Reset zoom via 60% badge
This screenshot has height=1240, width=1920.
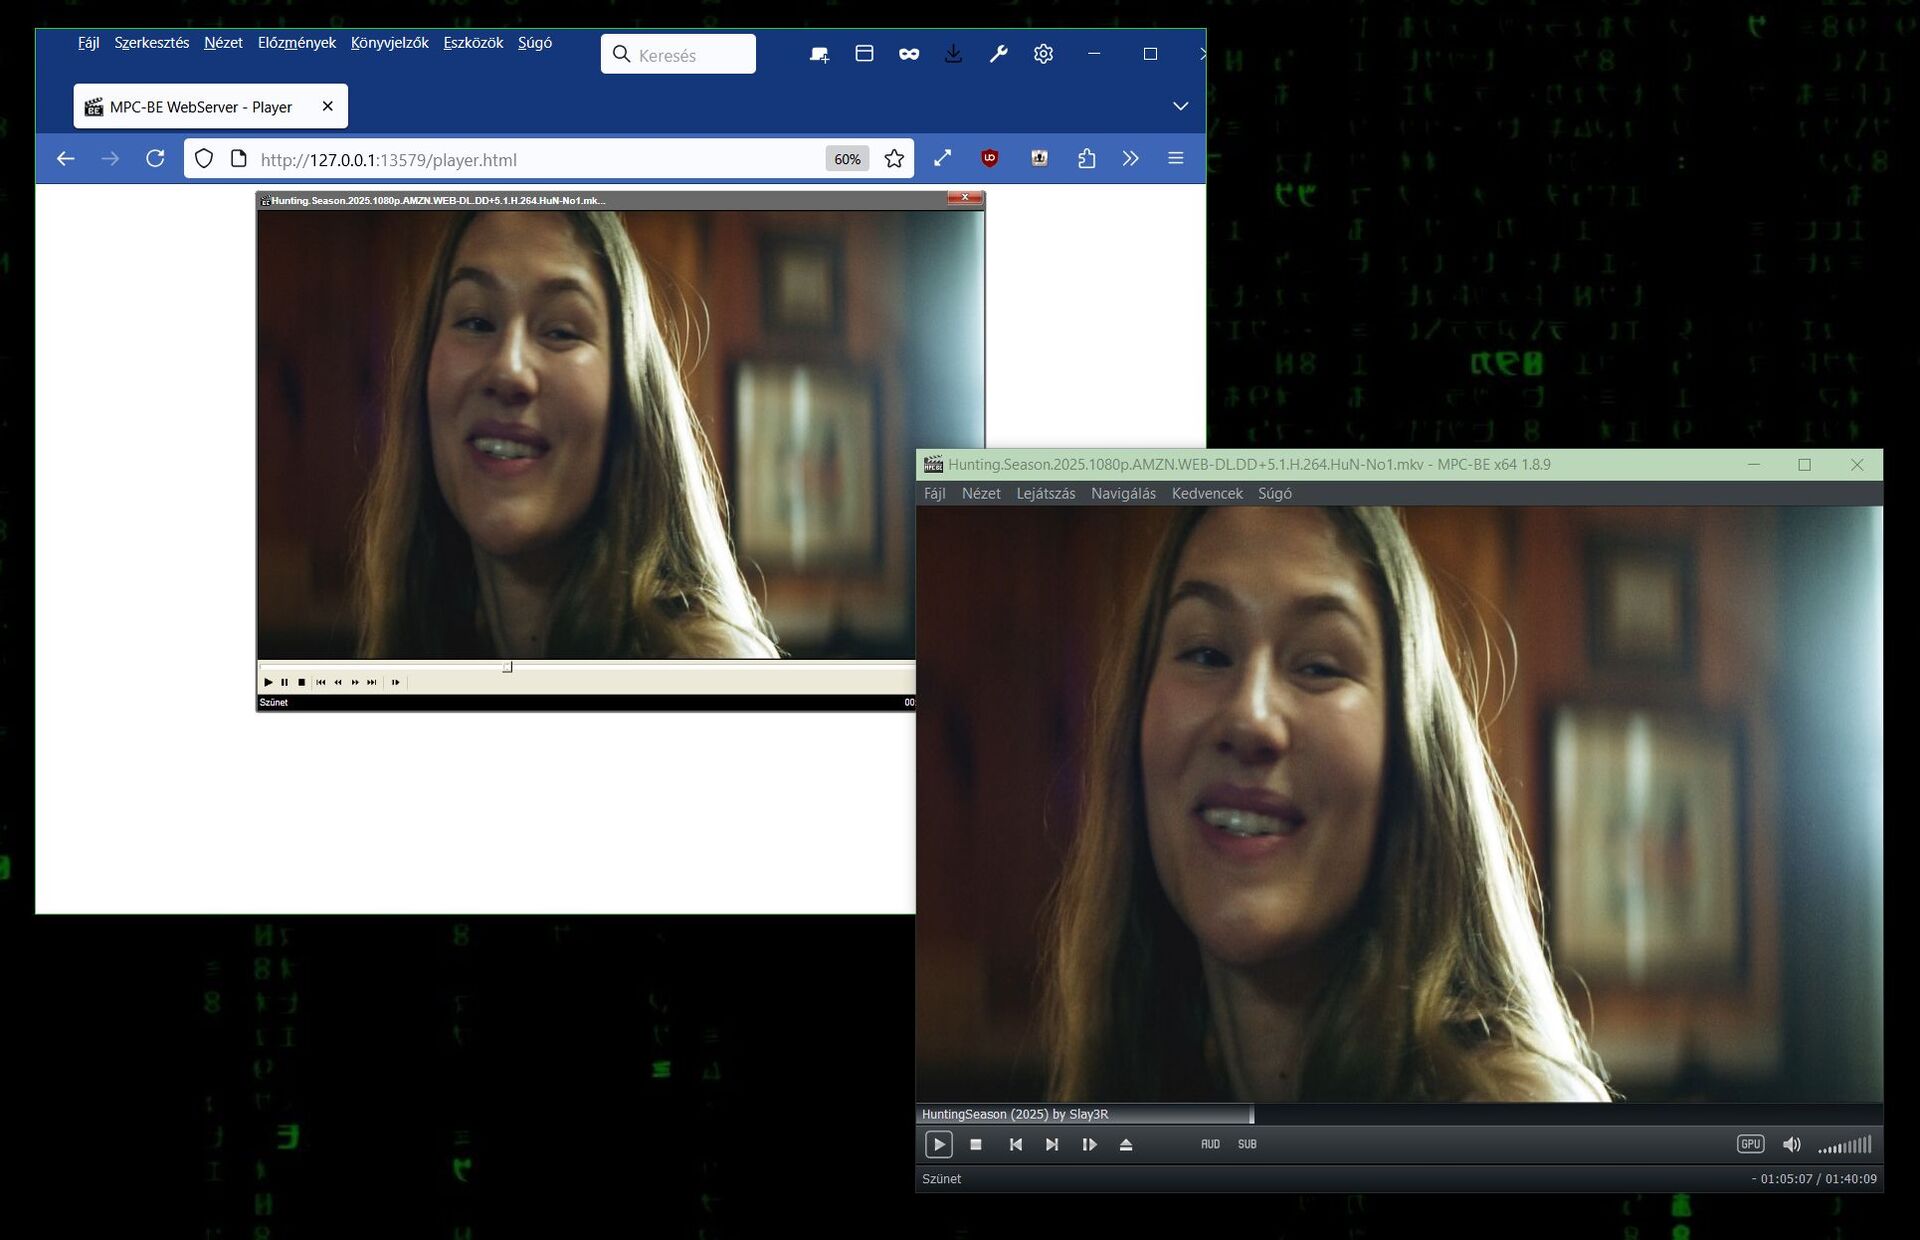pos(847,159)
